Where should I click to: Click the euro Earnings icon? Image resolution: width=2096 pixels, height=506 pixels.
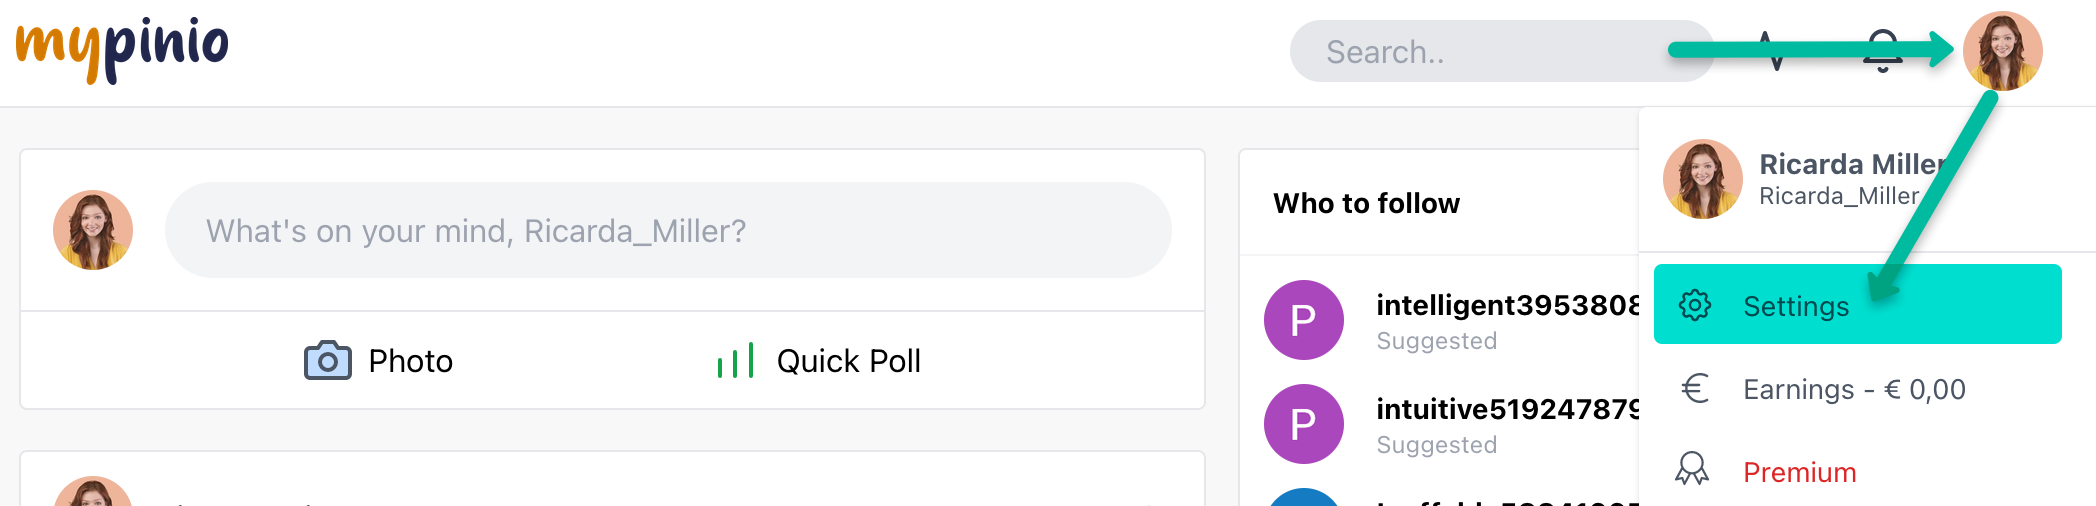1695,388
